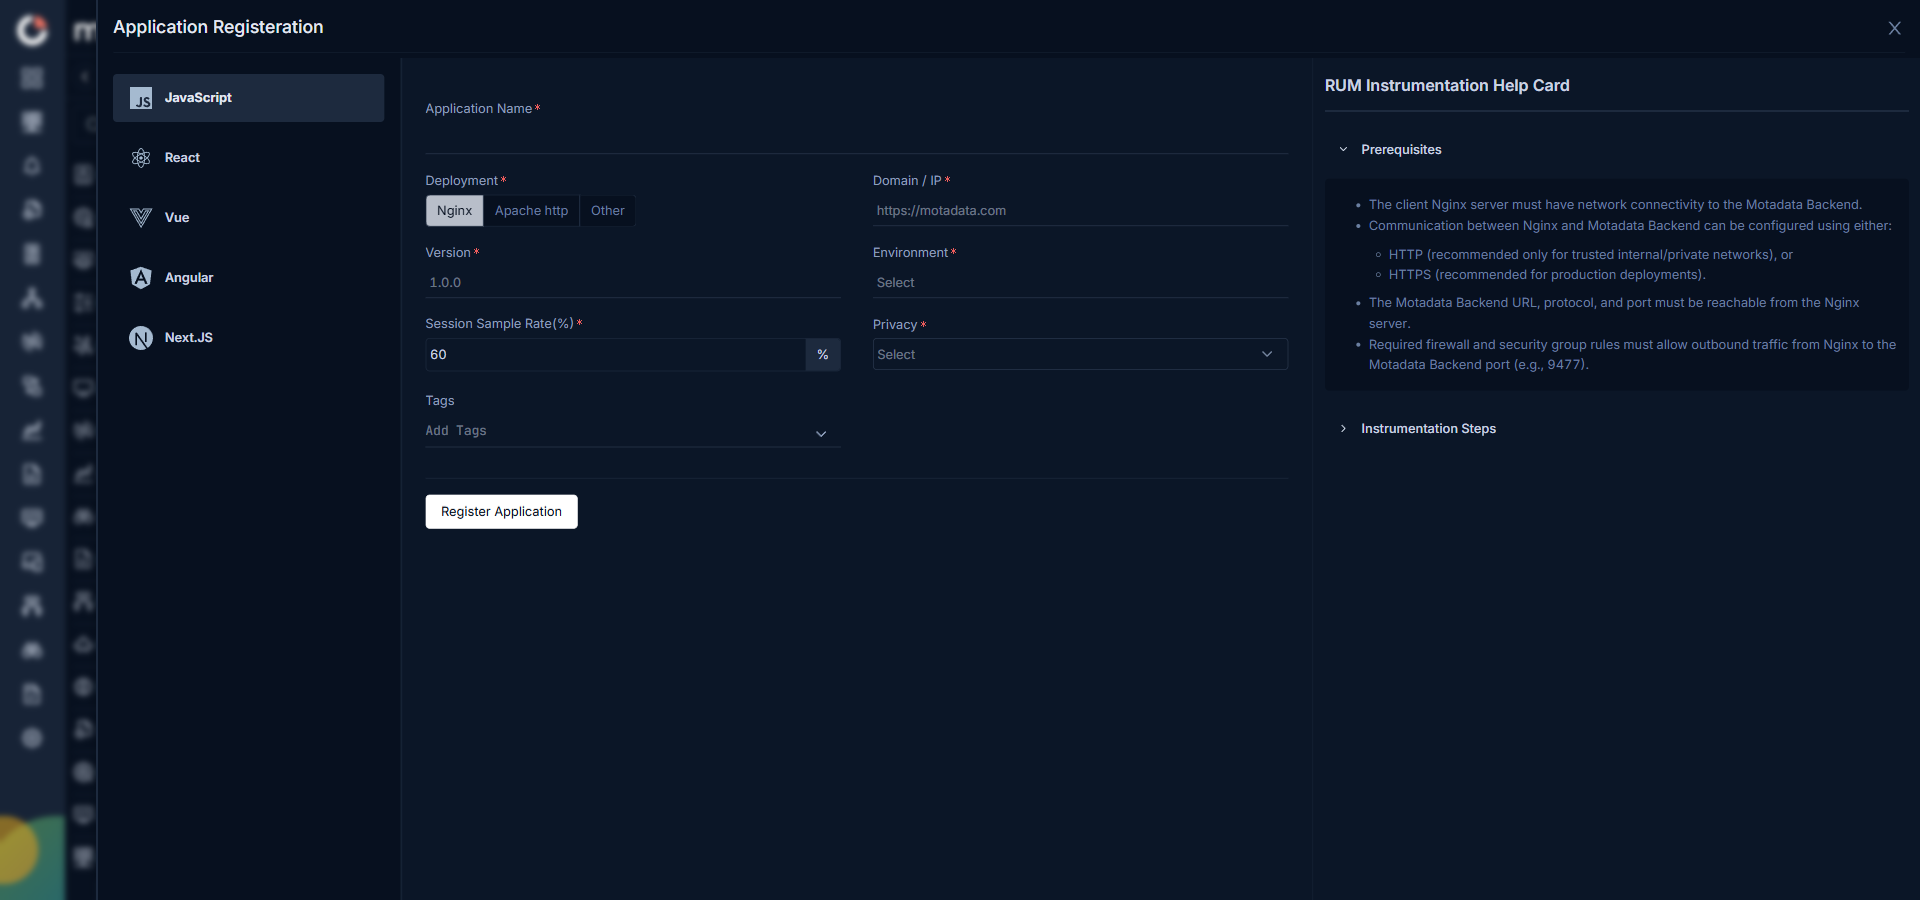The height and width of the screenshot is (900, 1920).
Task: Open the Privacy dropdown
Action: point(1080,354)
